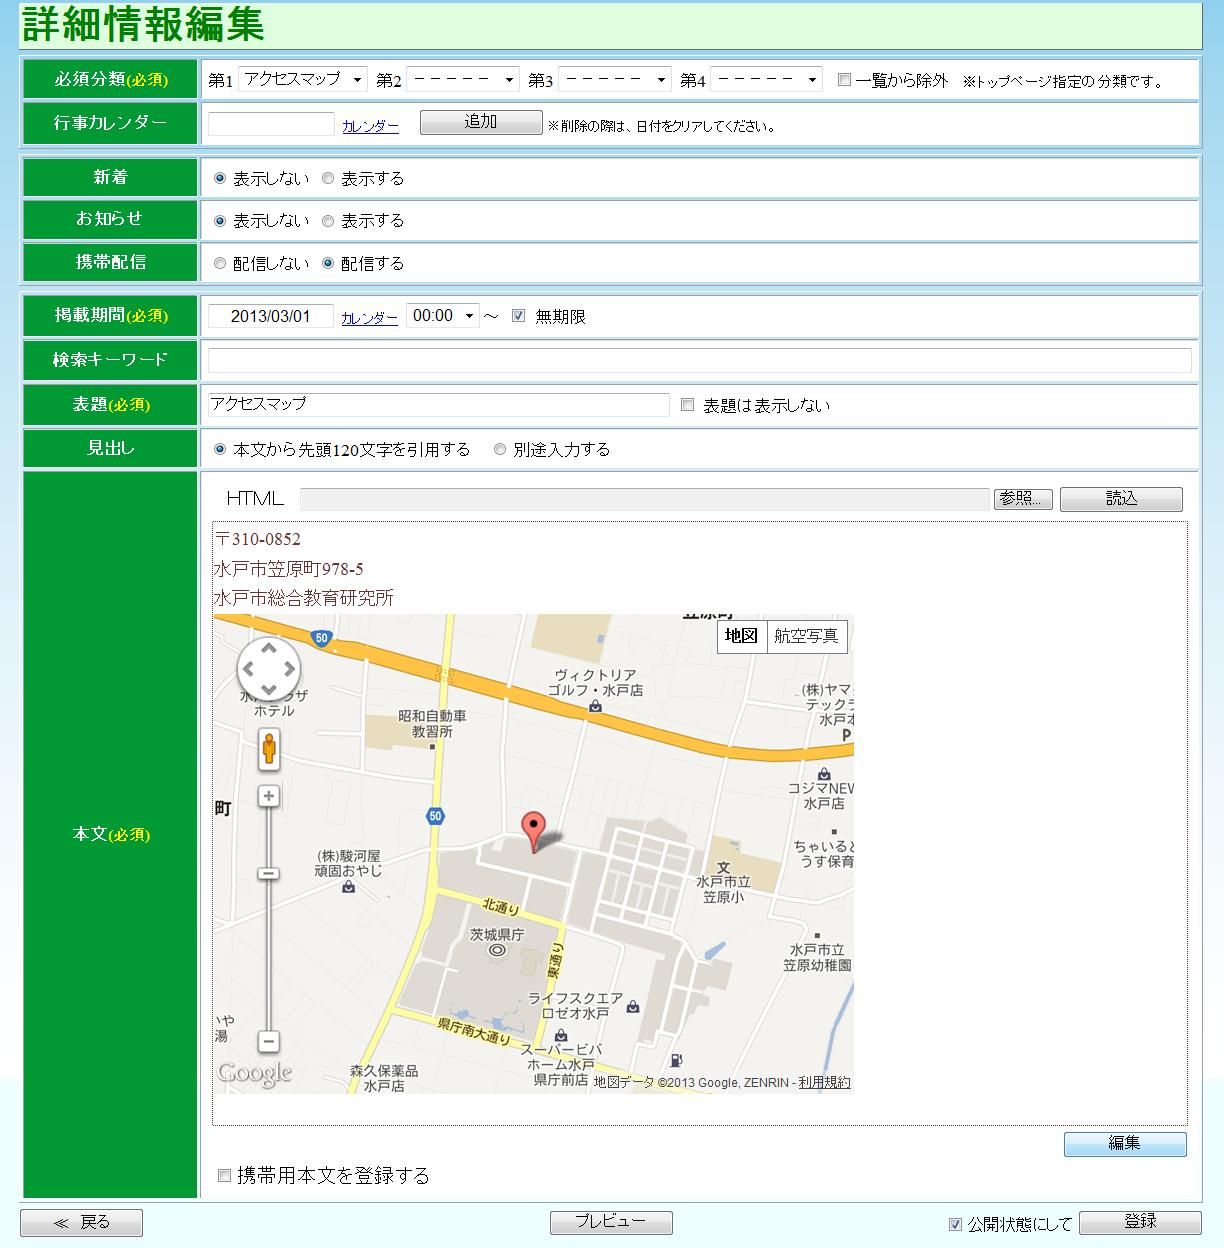
Task: Open カレンダー link in 行事カレンダー row
Action: (x=370, y=126)
